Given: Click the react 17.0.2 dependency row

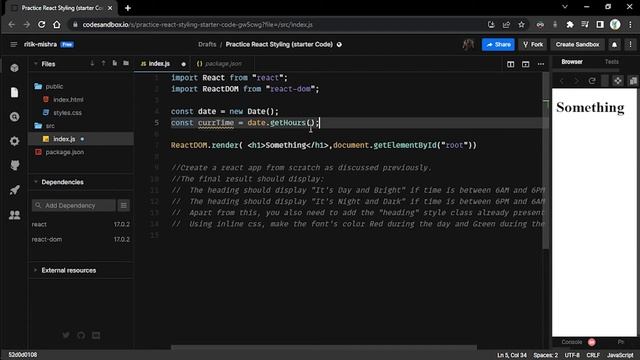Looking at the screenshot, I should coord(81,224).
